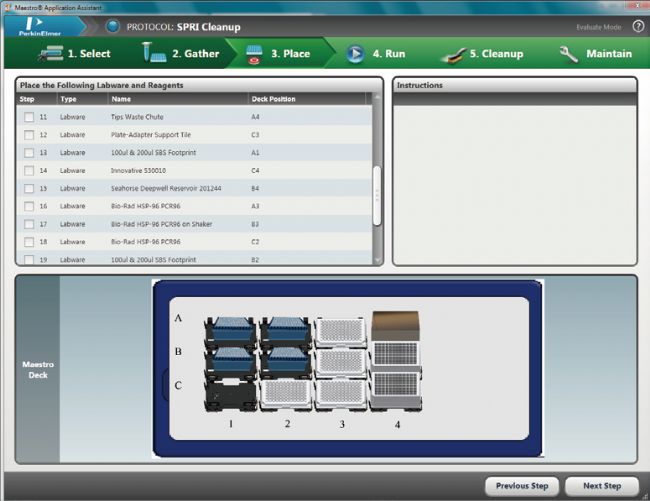Select black adapter at deck position C1
650x501 pixels.
pyautogui.click(x=230, y=395)
